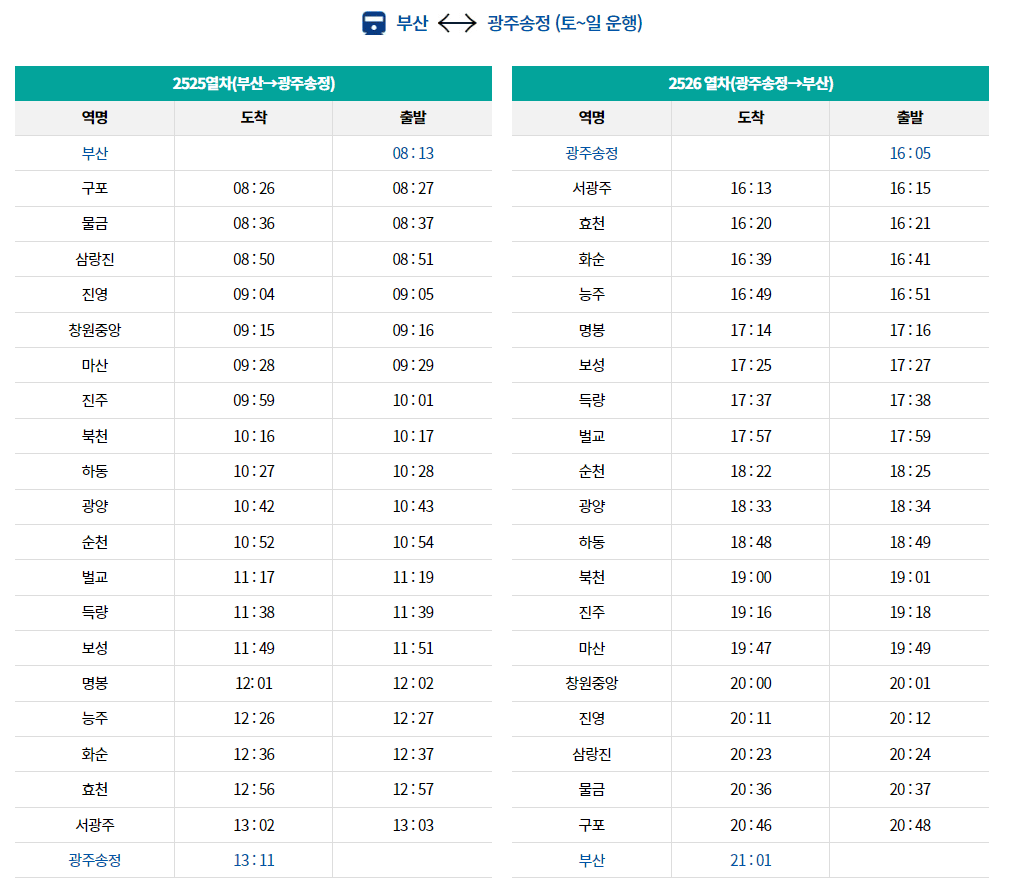Select the 도착 column header in the right table

(750, 117)
